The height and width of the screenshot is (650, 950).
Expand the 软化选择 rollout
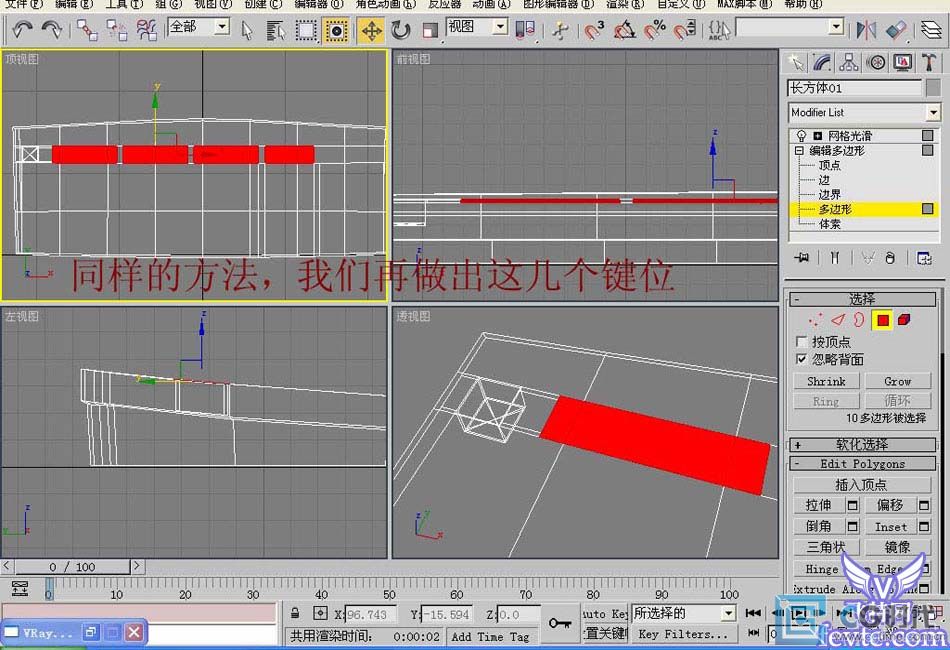tap(863, 445)
